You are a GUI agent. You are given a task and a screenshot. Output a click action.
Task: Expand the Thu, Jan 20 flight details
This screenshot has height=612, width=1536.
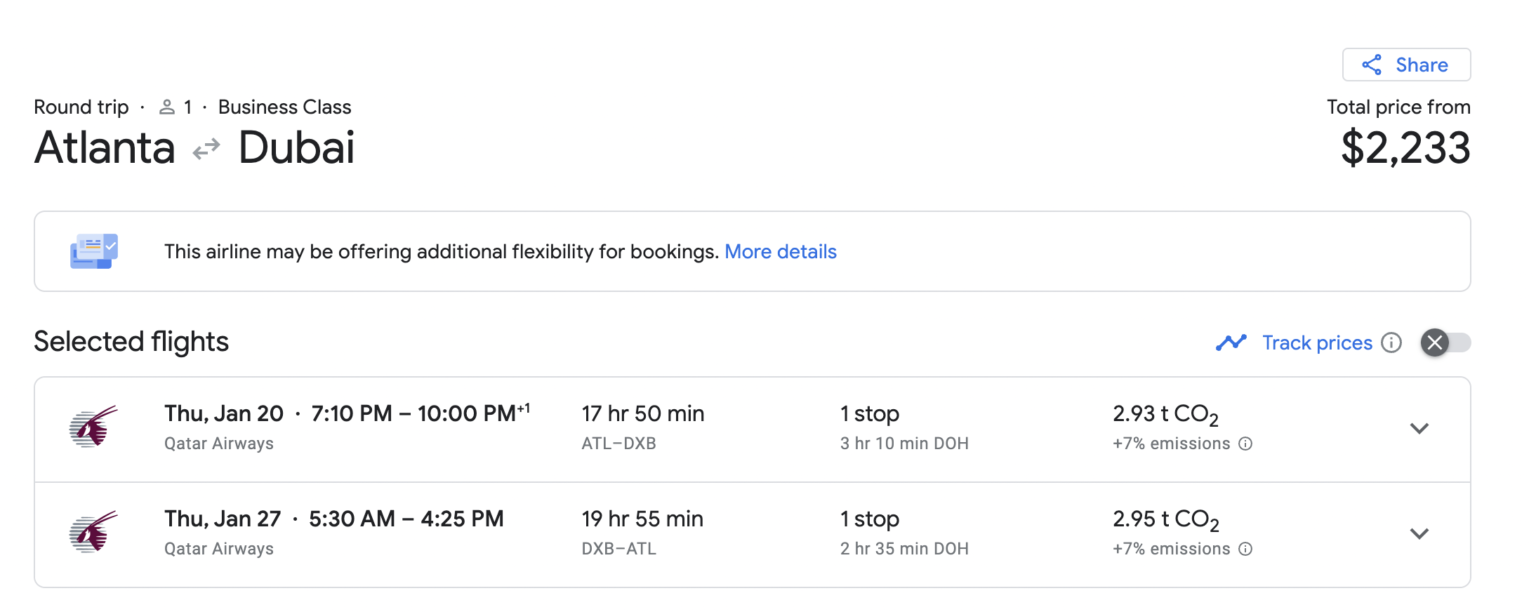coord(1419,428)
